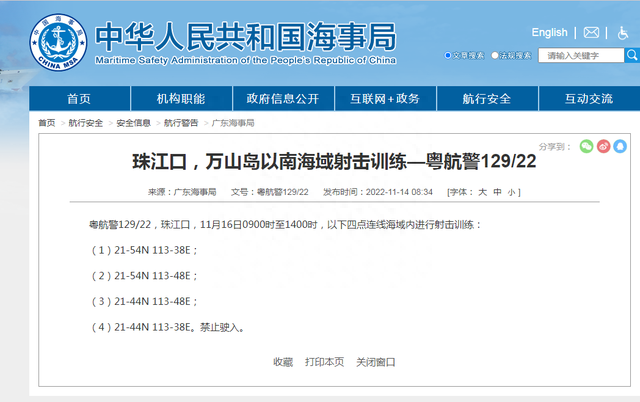
Task: Click the article title 粤航警129/22
Action: (x=334, y=161)
